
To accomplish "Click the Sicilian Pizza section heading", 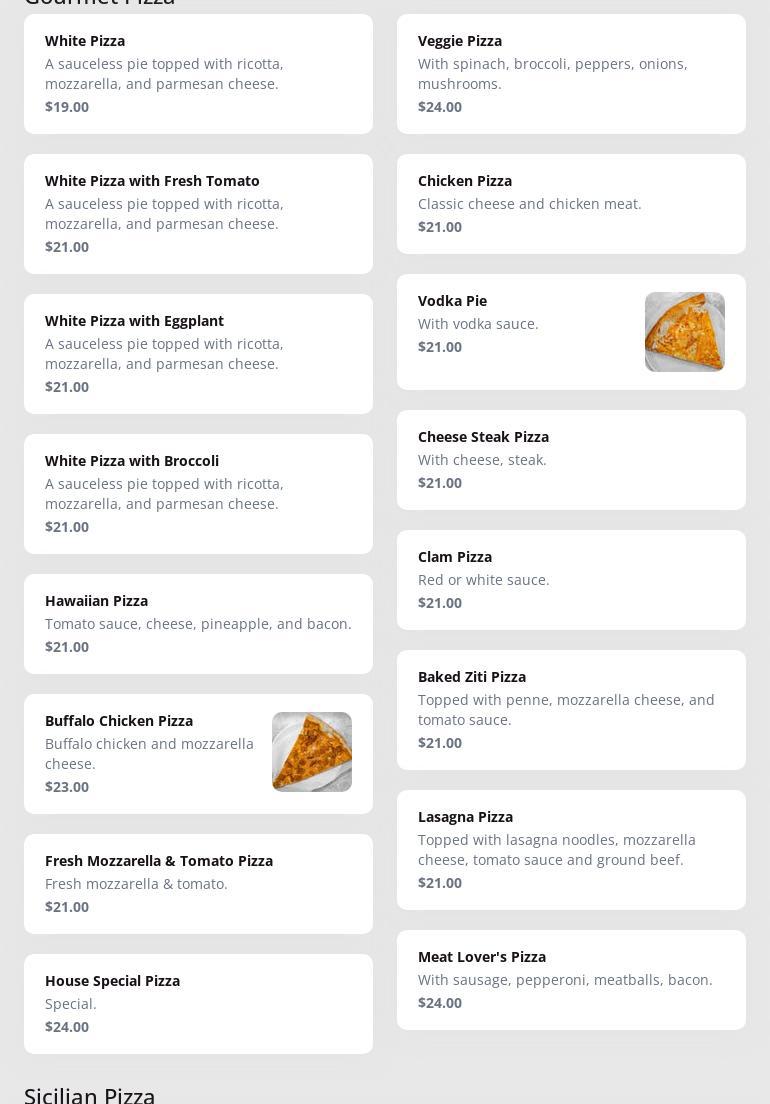I will click(x=90, y=1094).
